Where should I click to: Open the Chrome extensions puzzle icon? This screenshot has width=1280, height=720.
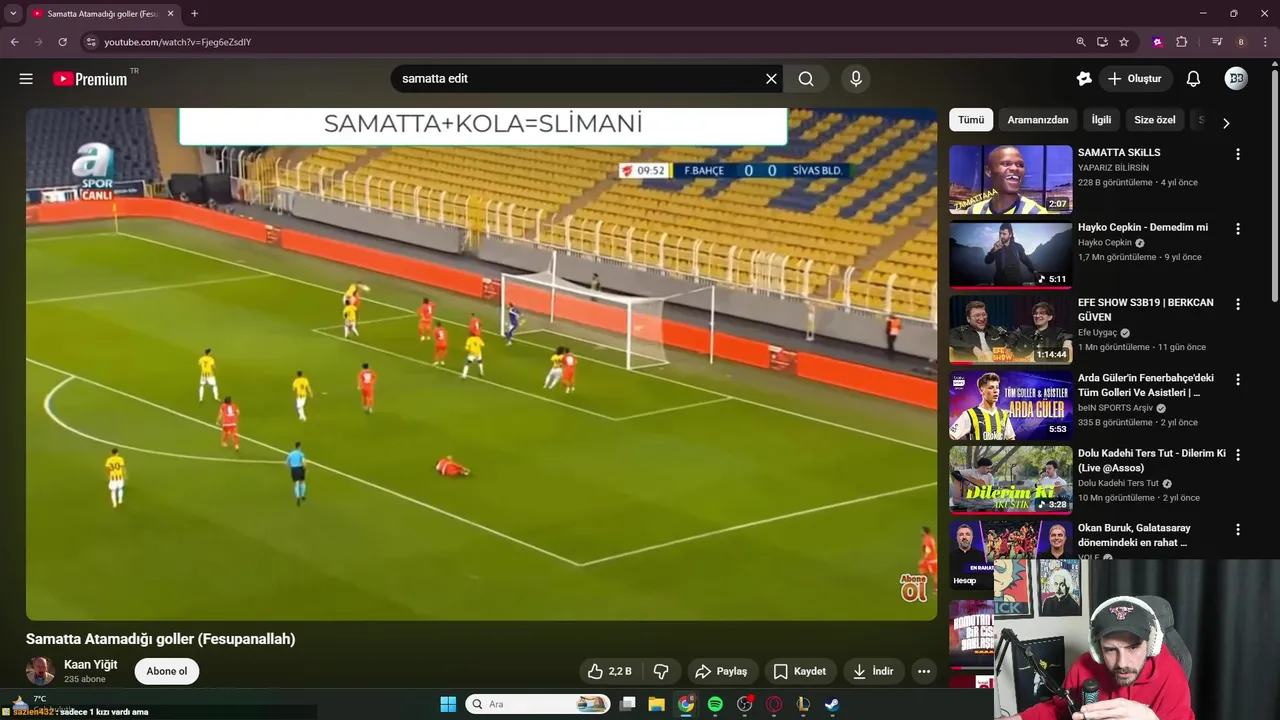click(1182, 42)
